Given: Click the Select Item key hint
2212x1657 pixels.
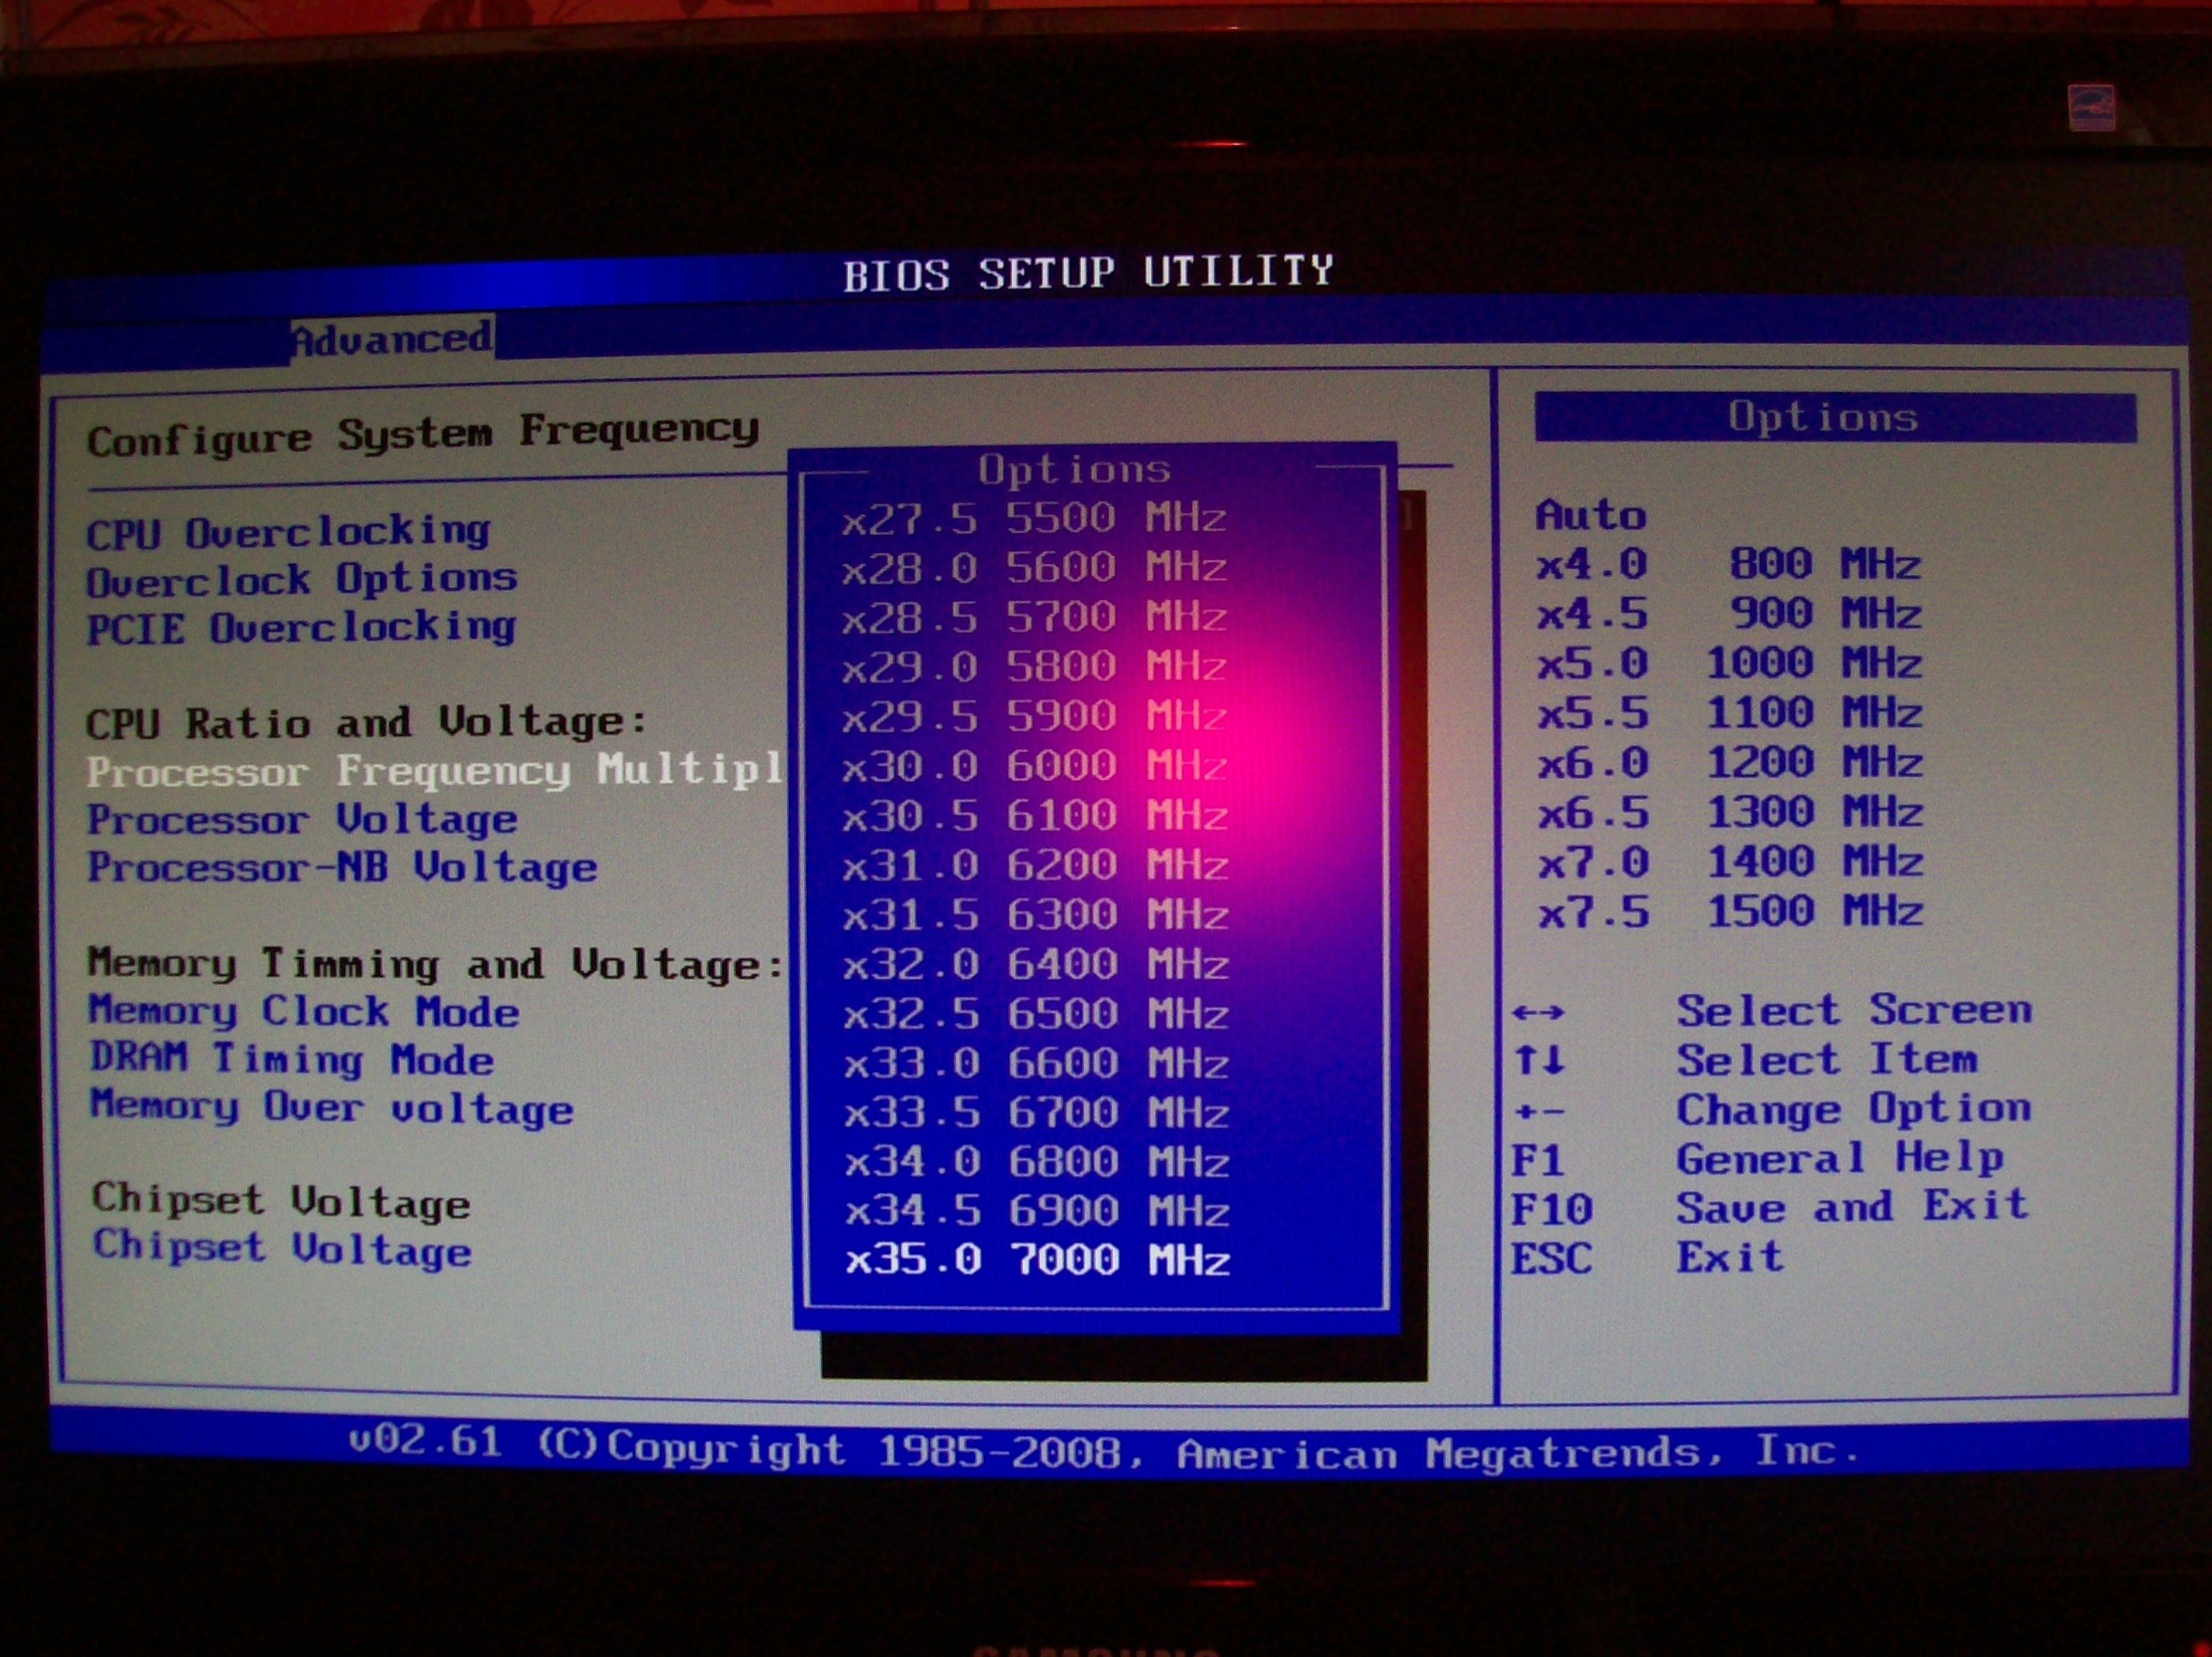Looking at the screenshot, I should (1745, 1059).
